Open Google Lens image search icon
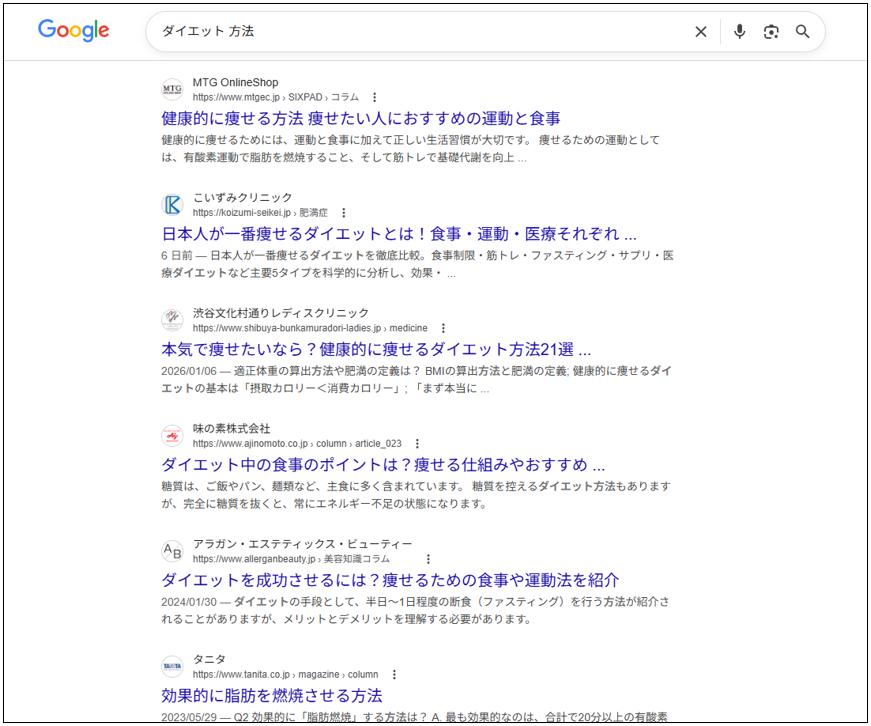Screen dimensions: 871x726 click(x=771, y=31)
